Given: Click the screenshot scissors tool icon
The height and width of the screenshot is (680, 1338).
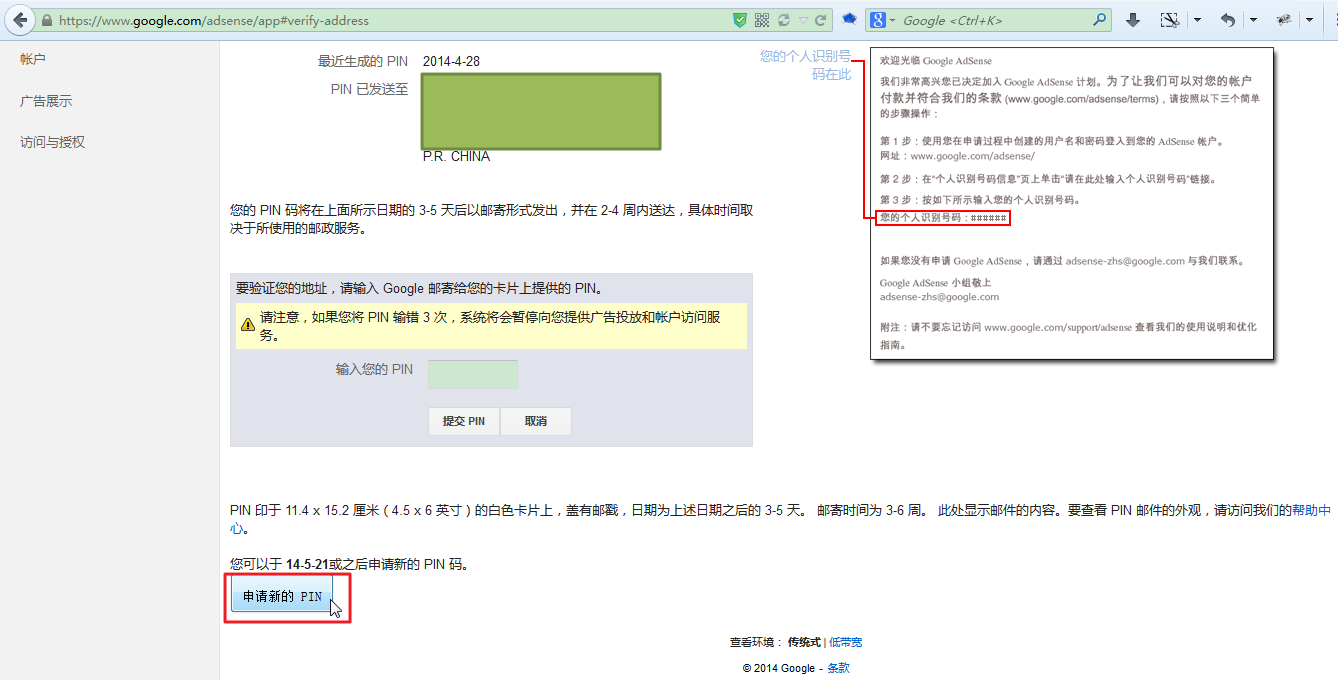Looking at the screenshot, I should pyautogui.click(x=1169, y=20).
